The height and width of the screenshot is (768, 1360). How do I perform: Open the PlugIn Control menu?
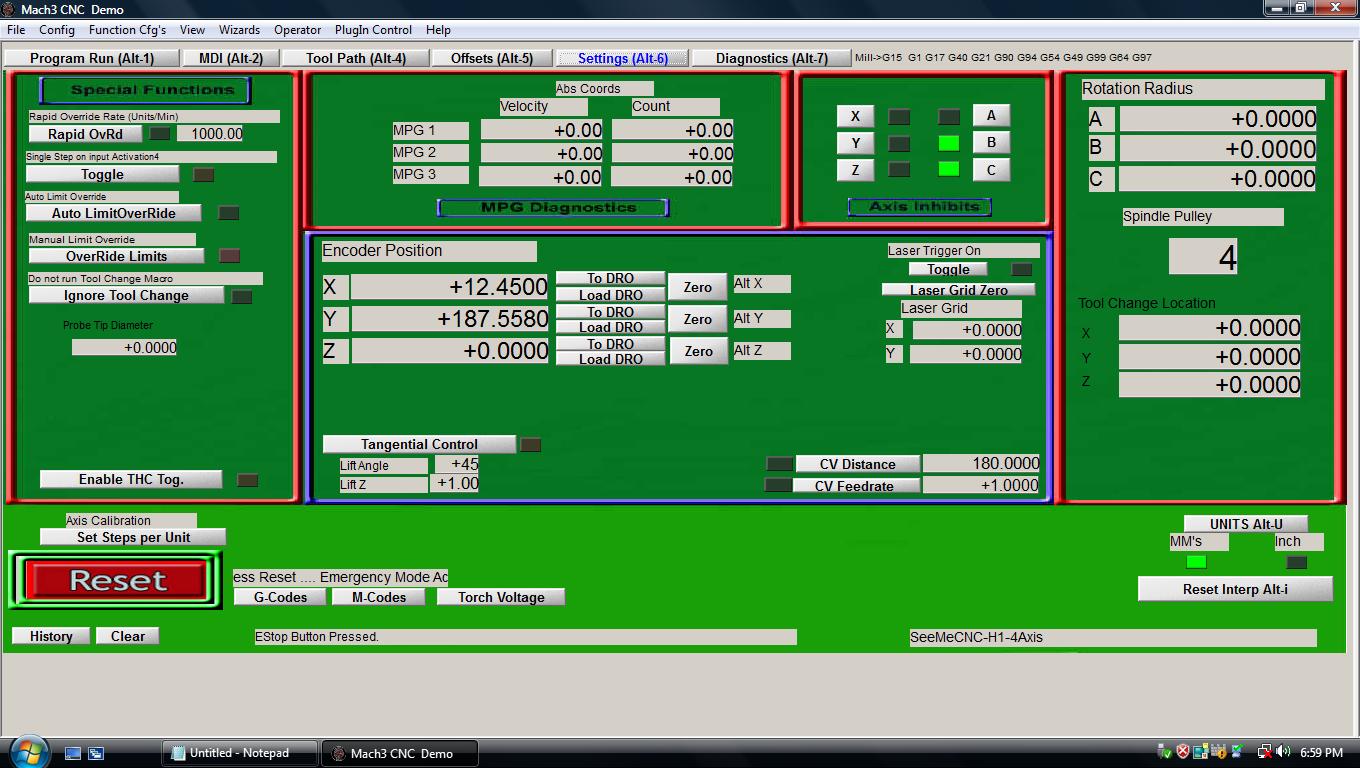click(x=373, y=30)
